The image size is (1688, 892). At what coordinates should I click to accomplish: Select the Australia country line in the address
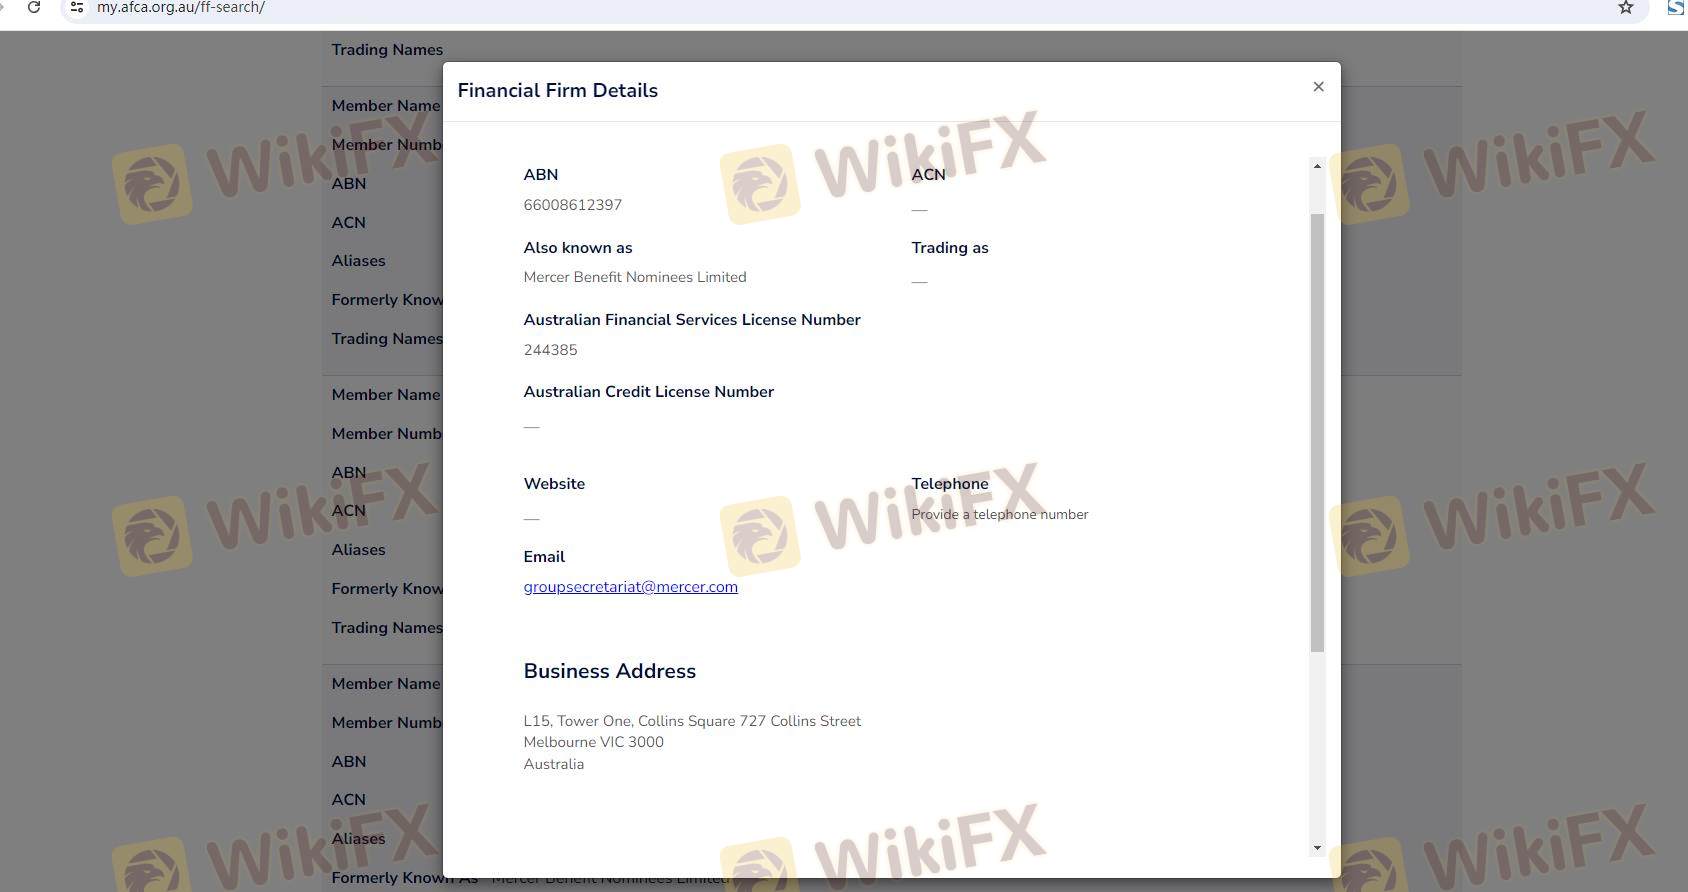[x=554, y=764]
